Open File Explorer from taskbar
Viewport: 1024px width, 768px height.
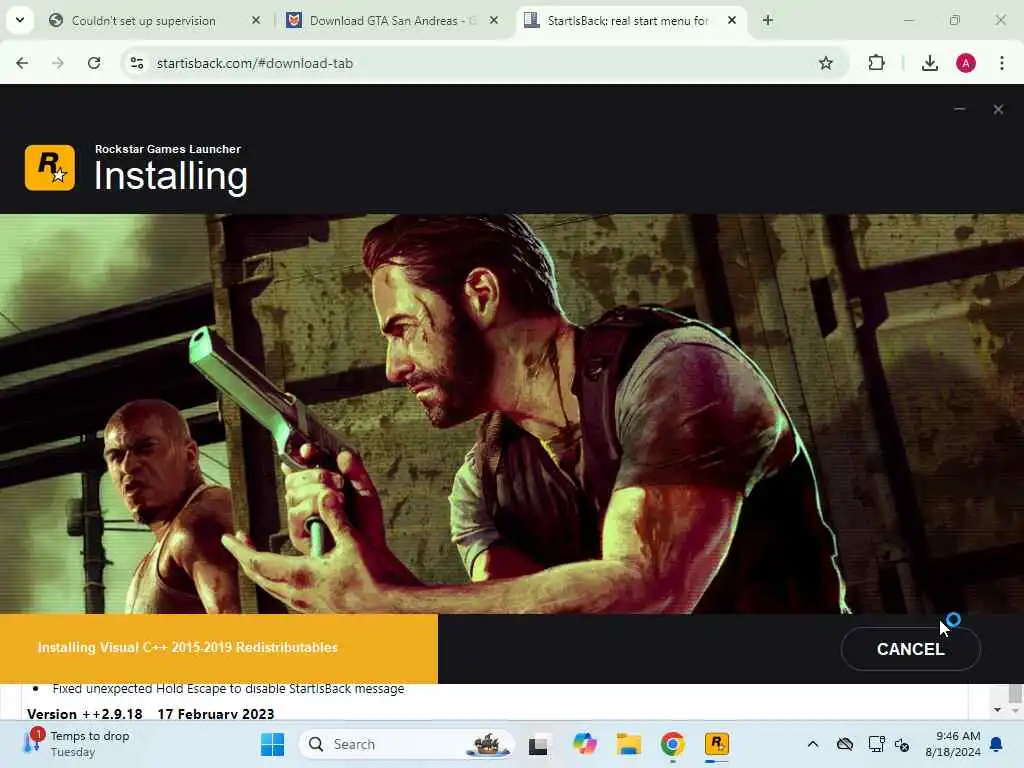coord(629,744)
